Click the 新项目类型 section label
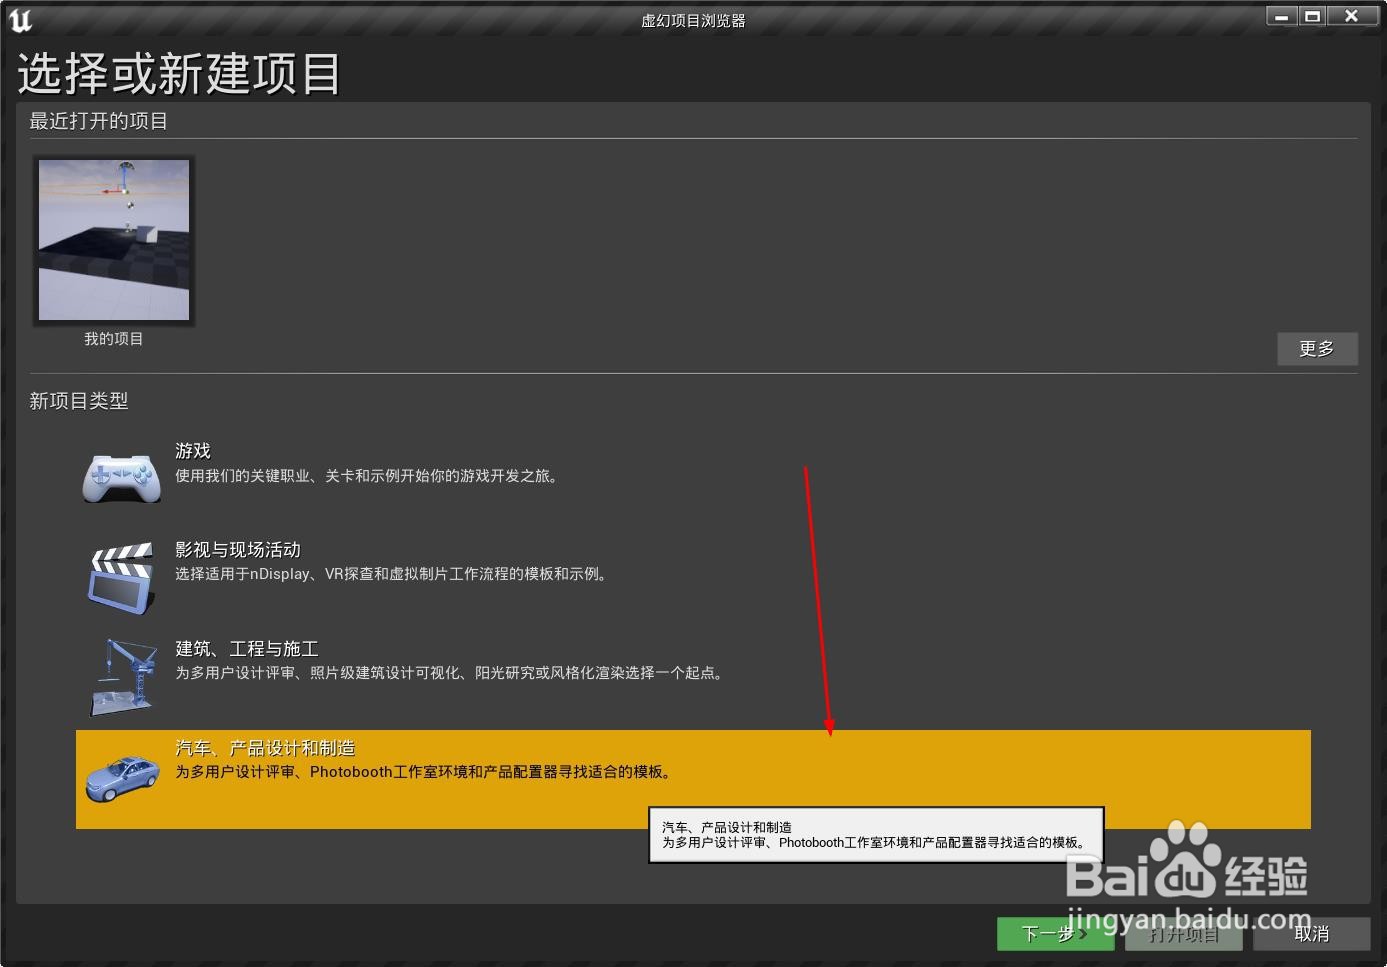This screenshot has width=1387, height=967. tap(78, 401)
